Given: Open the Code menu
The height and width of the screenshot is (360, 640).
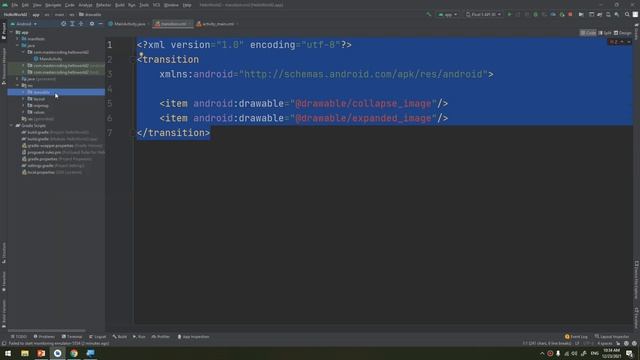Looking at the screenshot, I should click(x=70, y=5).
